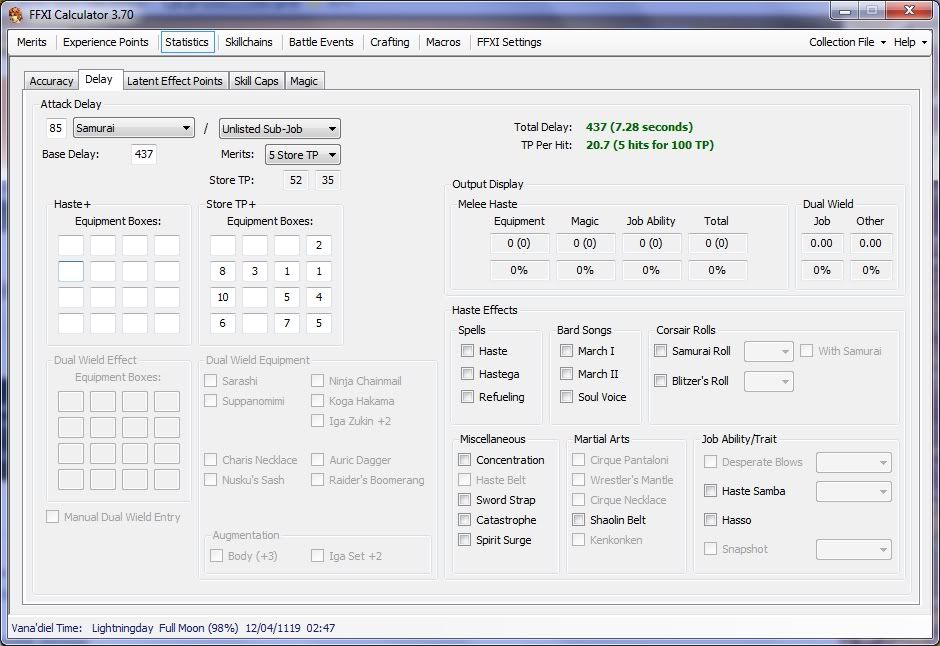The image size is (940, 646).
Task: Open the Skillchains section
Action: pos(248,42)
